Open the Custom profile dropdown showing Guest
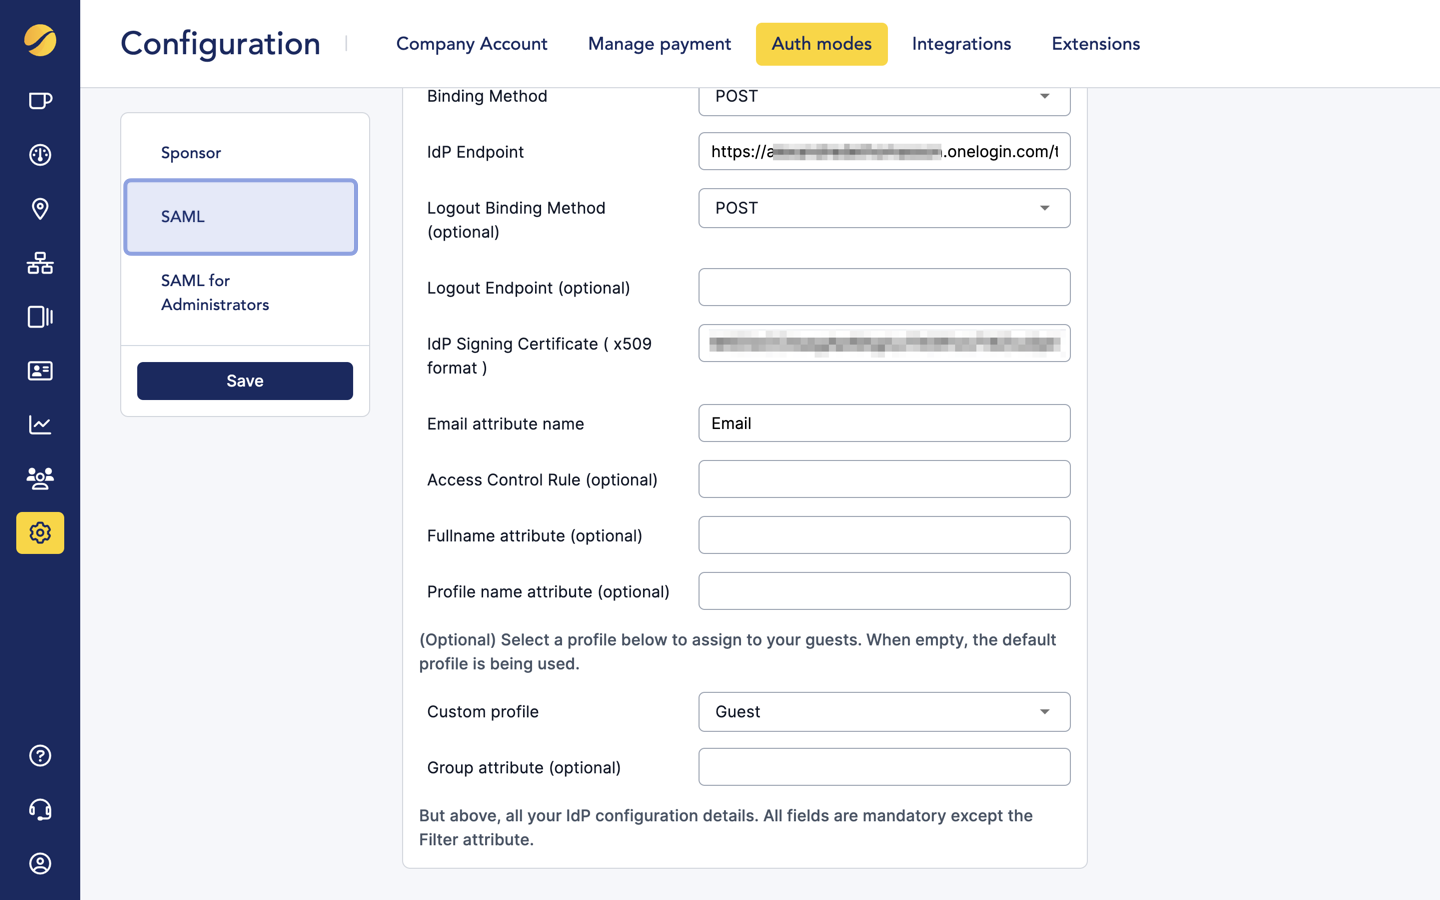 tap(884, 711)
